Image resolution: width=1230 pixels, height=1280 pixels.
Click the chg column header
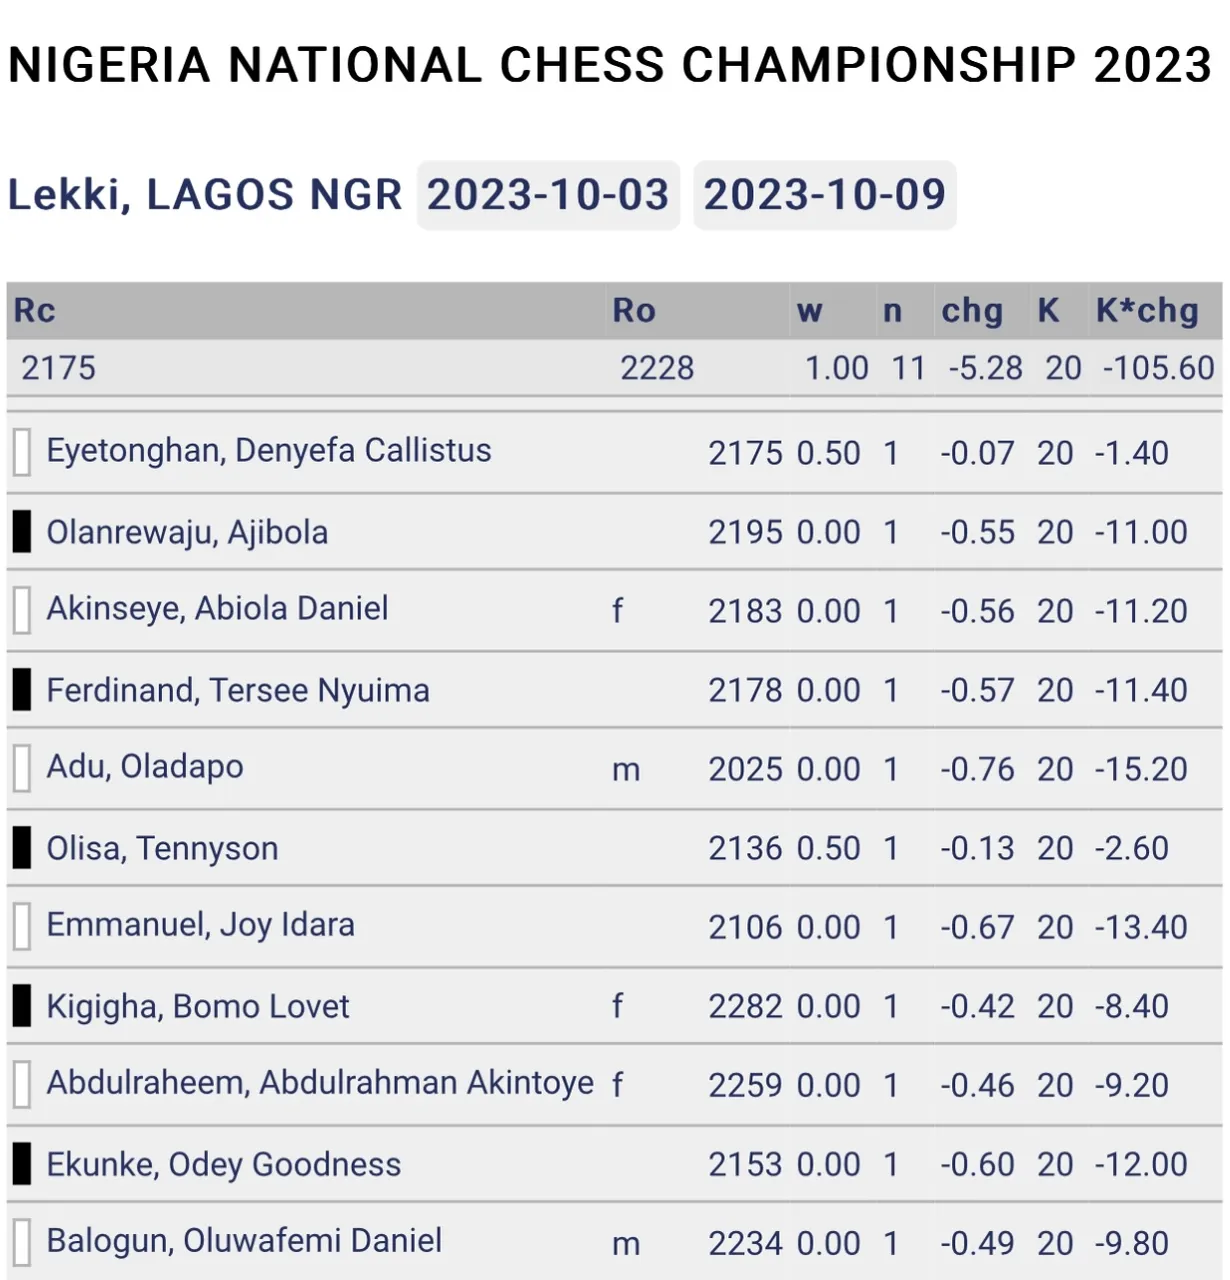coord(972,311)
